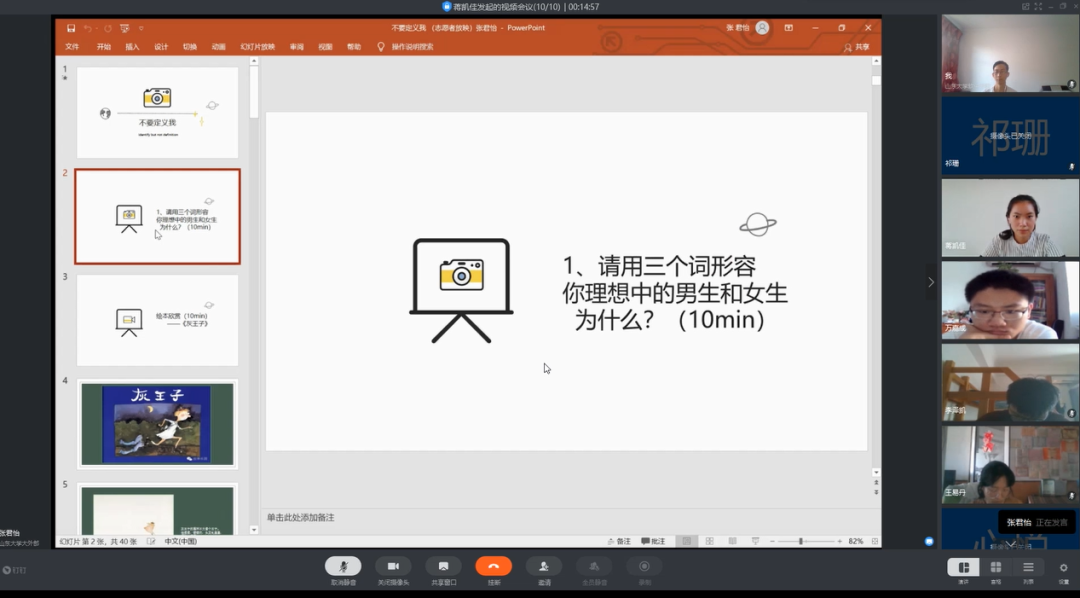
Task: Open the quick access toolbar customize dropdown
Action: click(x=141, y=28)
